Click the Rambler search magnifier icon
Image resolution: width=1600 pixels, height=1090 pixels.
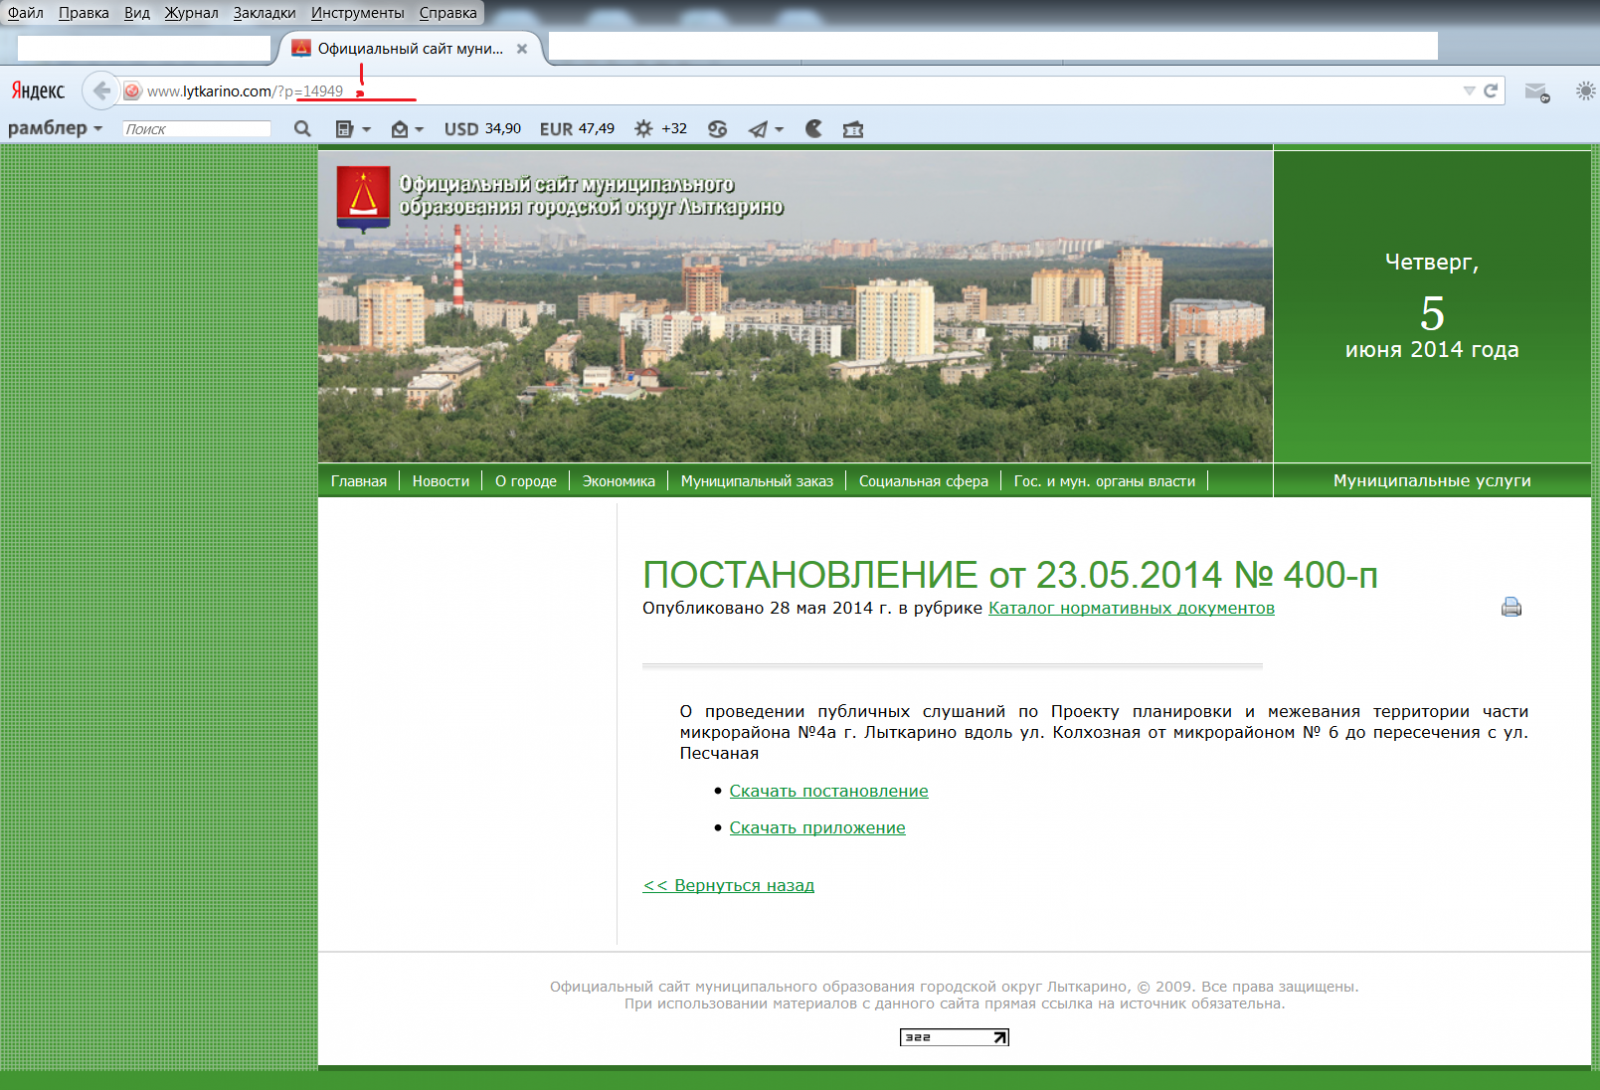click(x=302, y=129)
